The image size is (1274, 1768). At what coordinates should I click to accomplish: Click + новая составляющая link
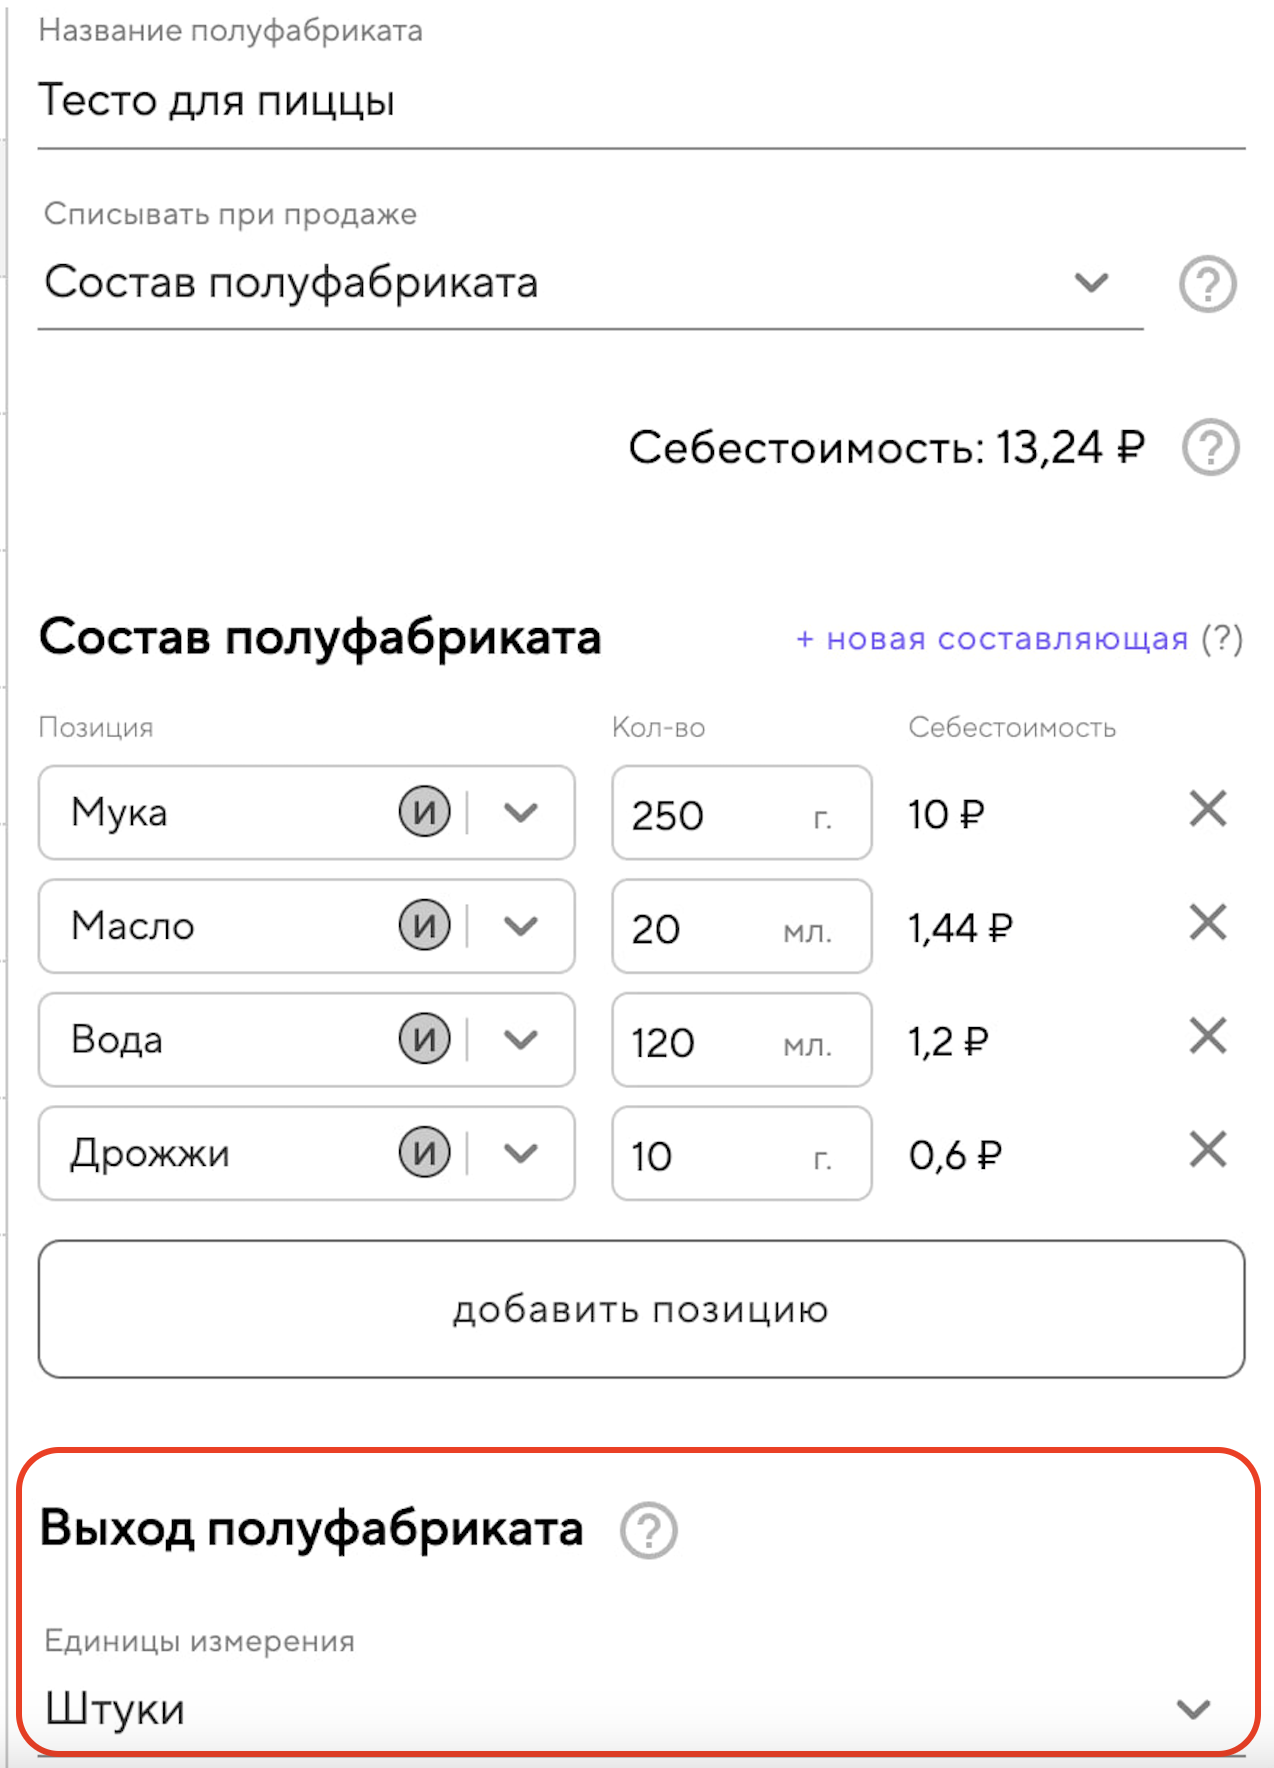(x=991, y=639)
